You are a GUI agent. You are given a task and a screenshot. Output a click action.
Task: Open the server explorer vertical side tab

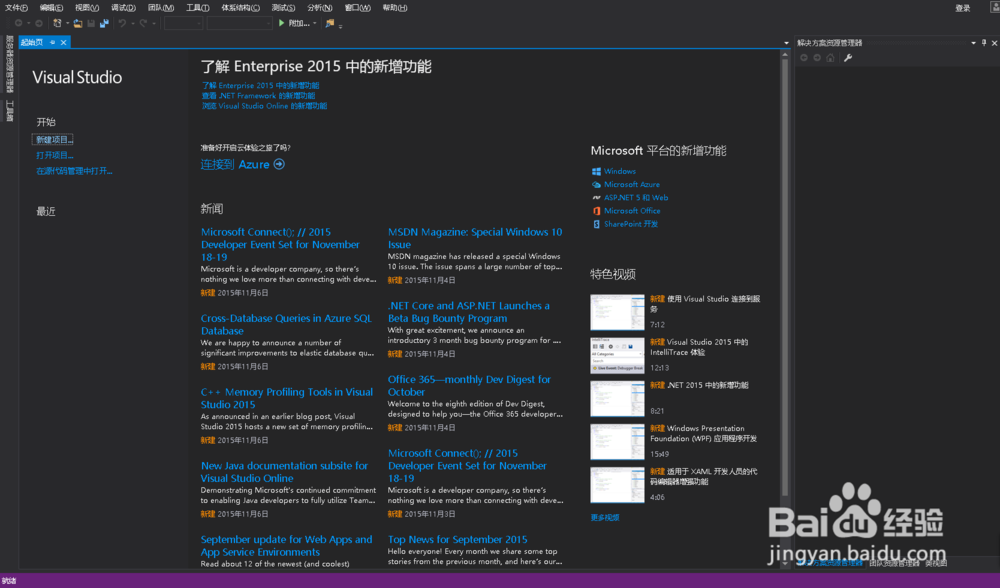9,64
